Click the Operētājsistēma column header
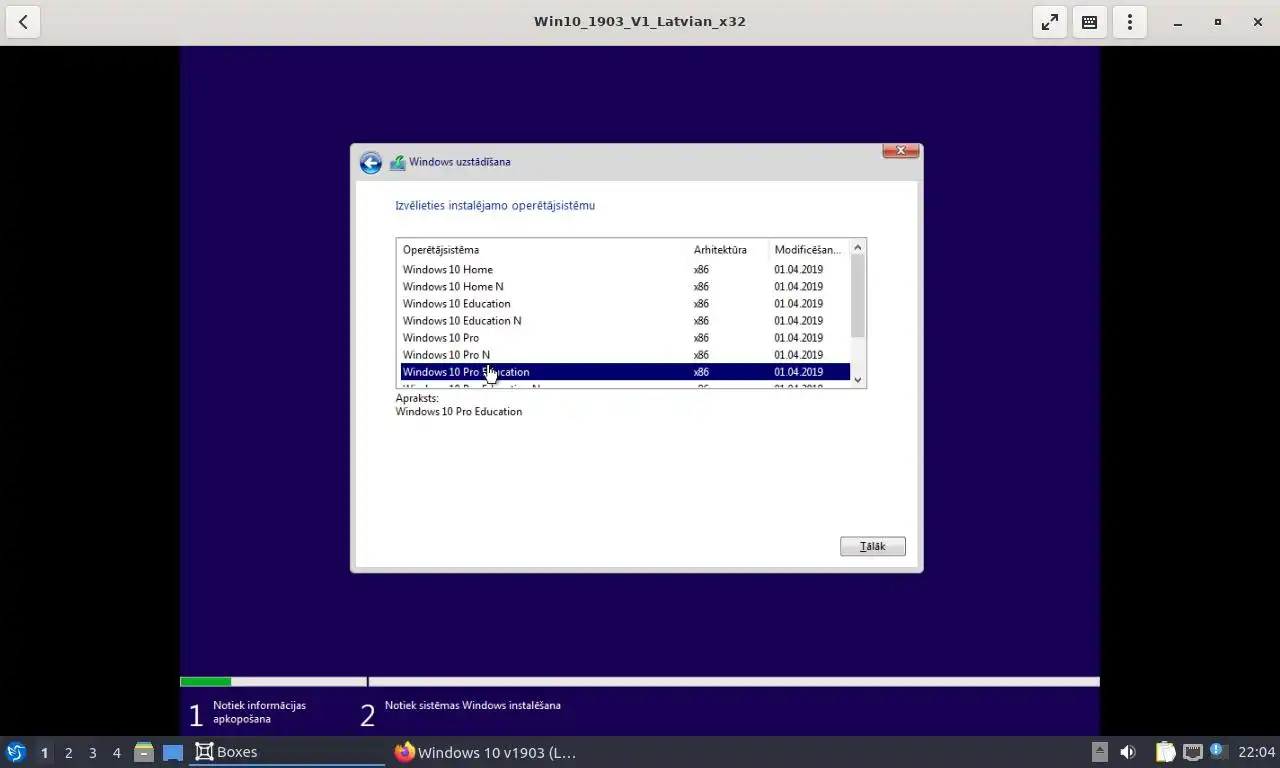 point(542,250)
